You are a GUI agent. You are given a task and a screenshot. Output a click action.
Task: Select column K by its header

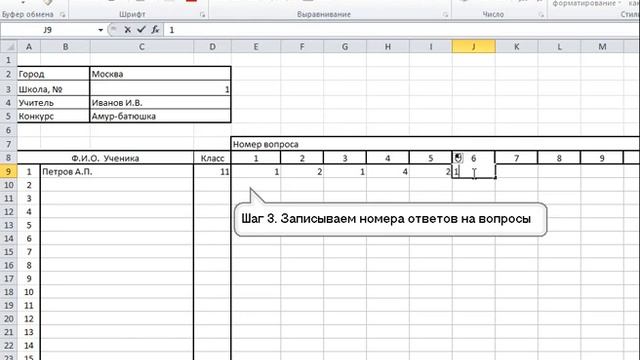516,47
